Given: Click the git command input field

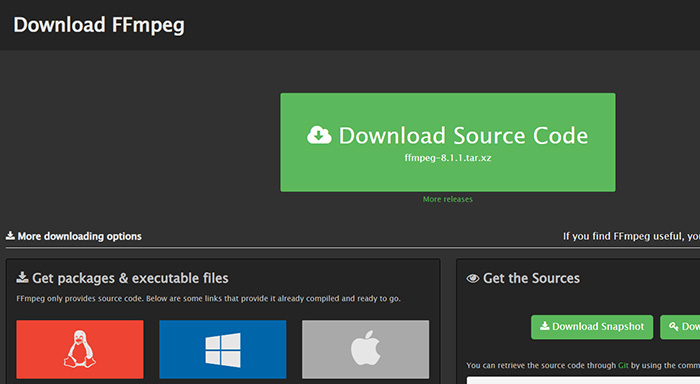Looking at the screenshot, I should [583, 380].
